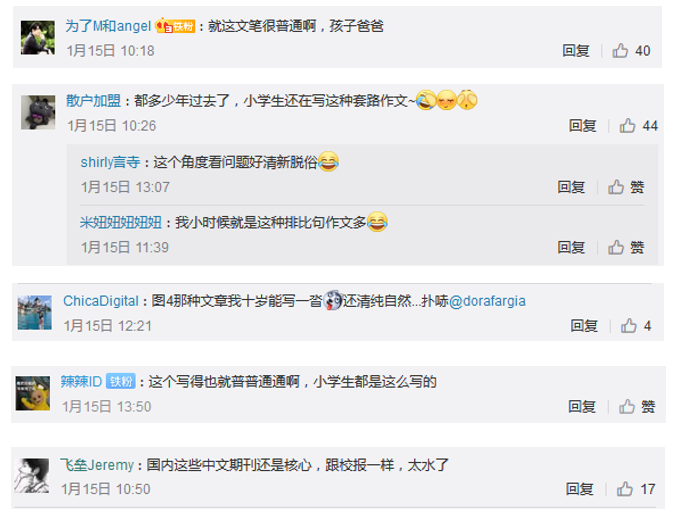This screenshot has height=516, width=674.
Task: Click thumbs-up on 米妞妞妞妞妞's reply
Action: point(616,247)
